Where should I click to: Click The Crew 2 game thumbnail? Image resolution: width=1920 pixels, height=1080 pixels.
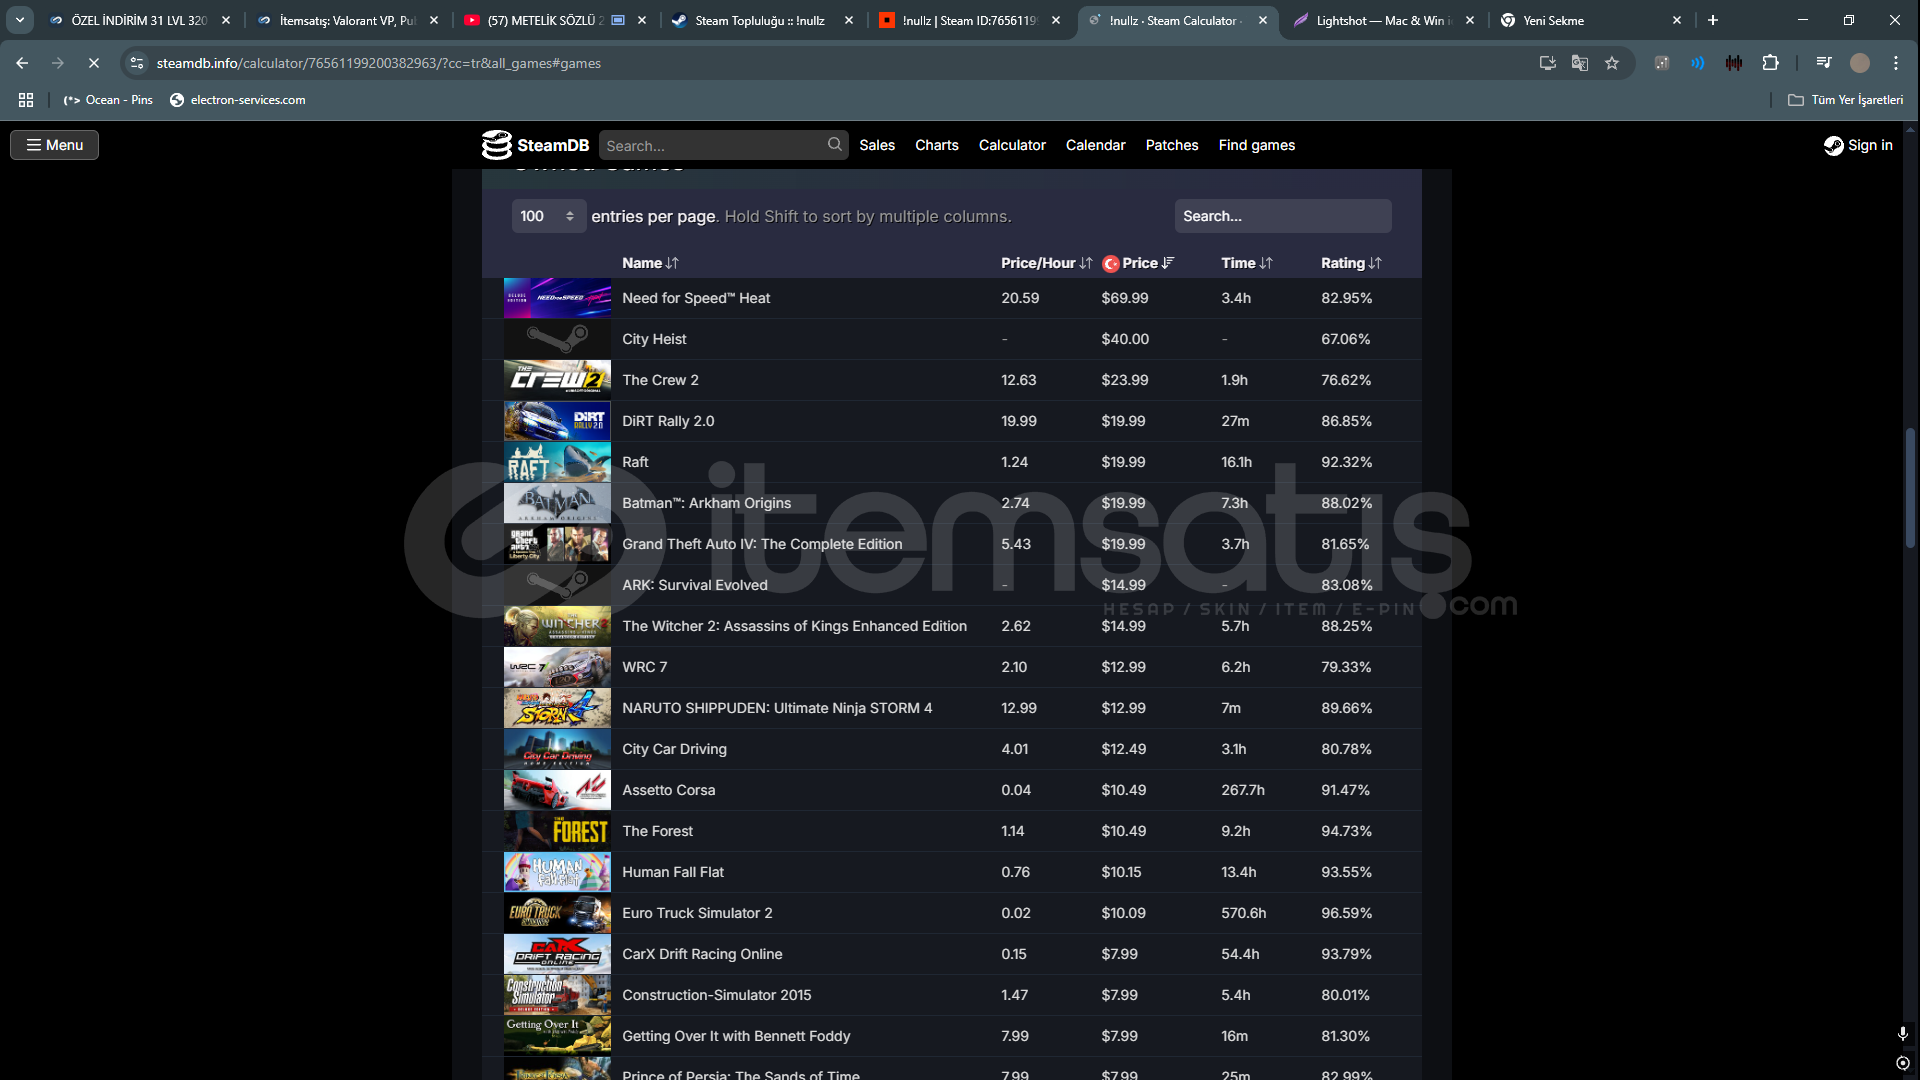pyautogui.click(x=557, y=380)
